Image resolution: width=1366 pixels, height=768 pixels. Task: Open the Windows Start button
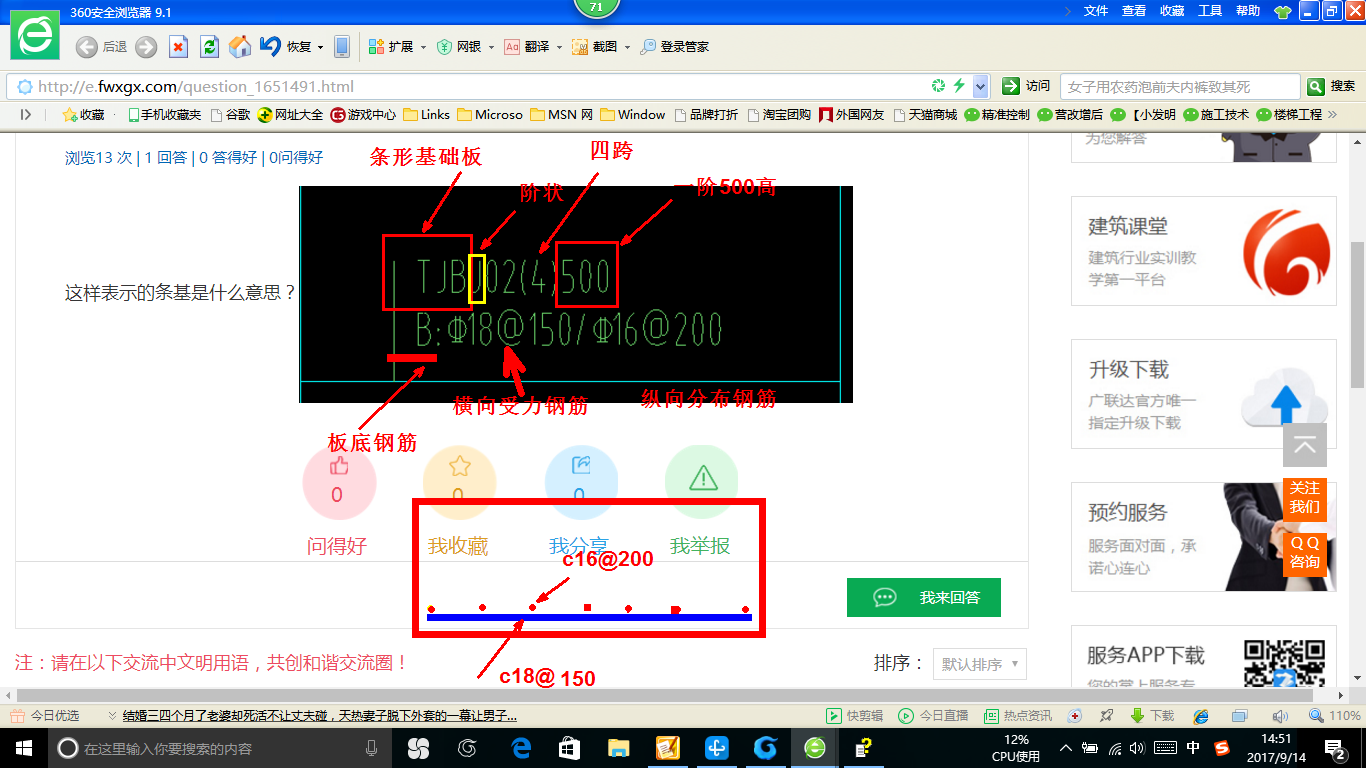tap(23, 747)
